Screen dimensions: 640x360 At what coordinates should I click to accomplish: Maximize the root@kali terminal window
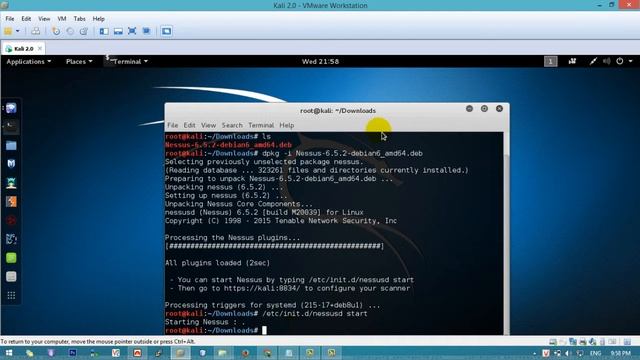click(484, 109)
